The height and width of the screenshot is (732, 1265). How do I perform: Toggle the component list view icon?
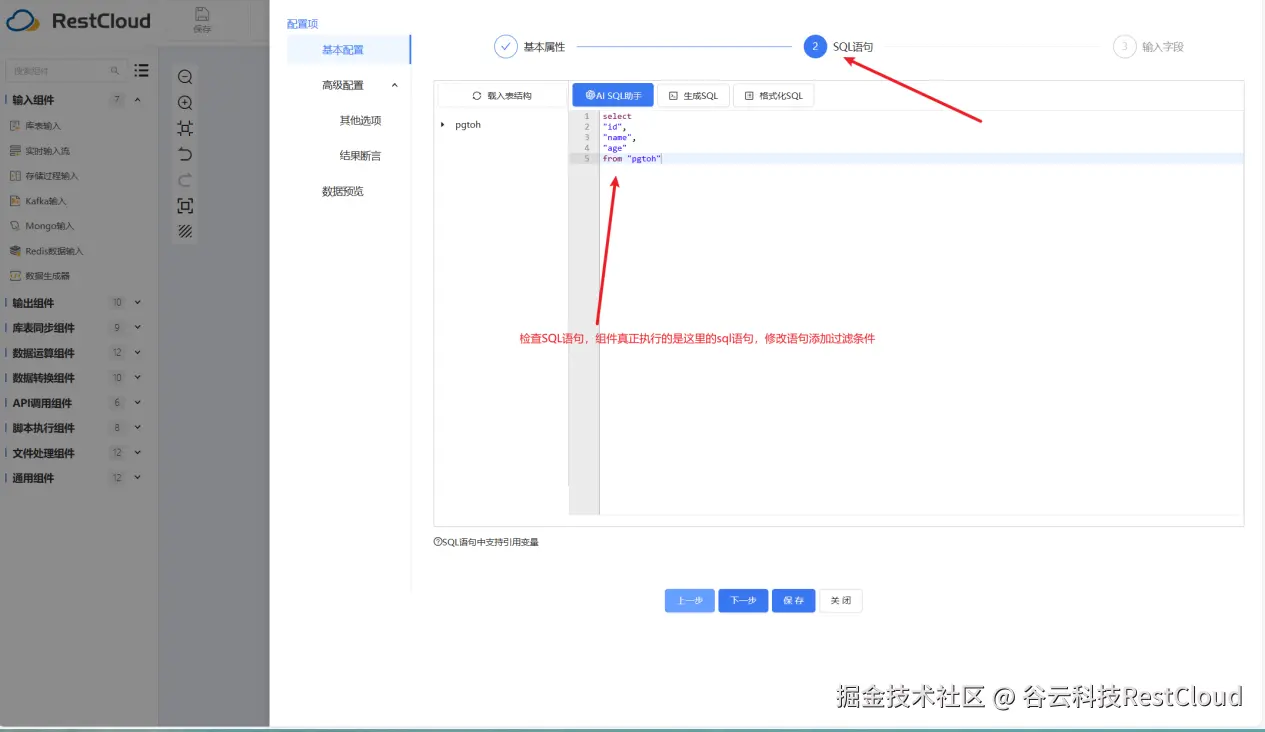tap(142, 71)
